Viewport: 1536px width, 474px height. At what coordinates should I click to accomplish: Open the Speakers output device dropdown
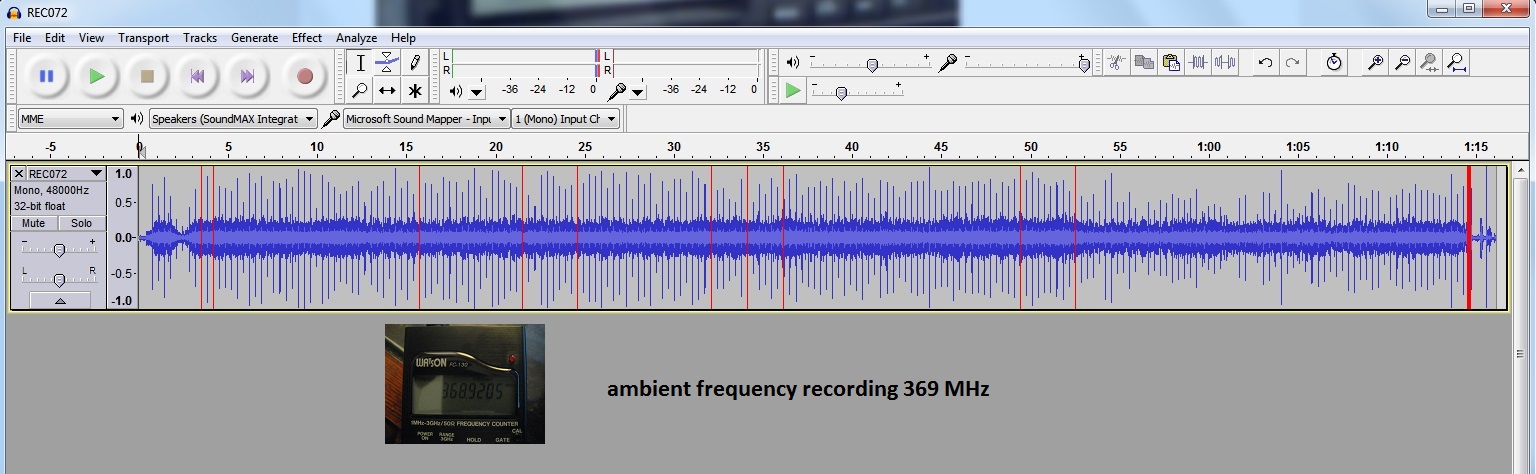point(233,119)
